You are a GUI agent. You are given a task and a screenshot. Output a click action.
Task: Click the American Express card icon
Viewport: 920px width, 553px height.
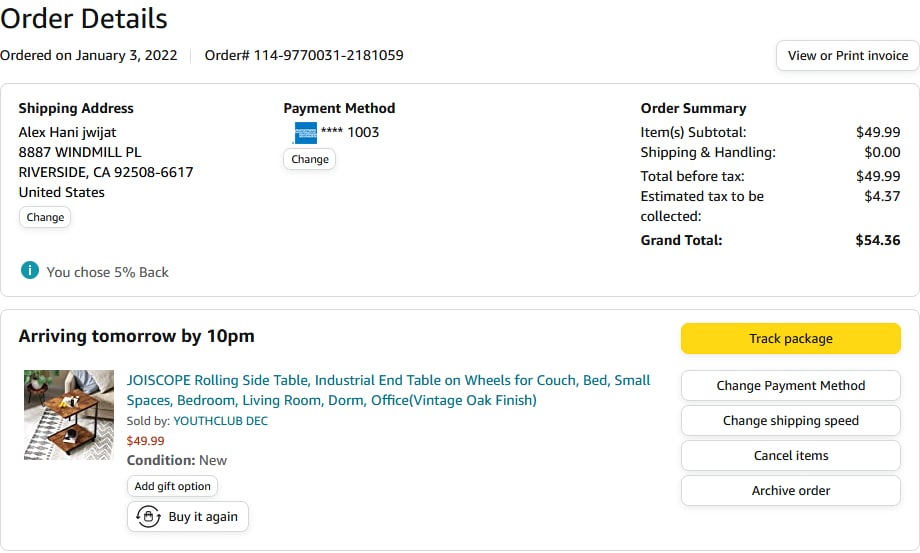305,132
